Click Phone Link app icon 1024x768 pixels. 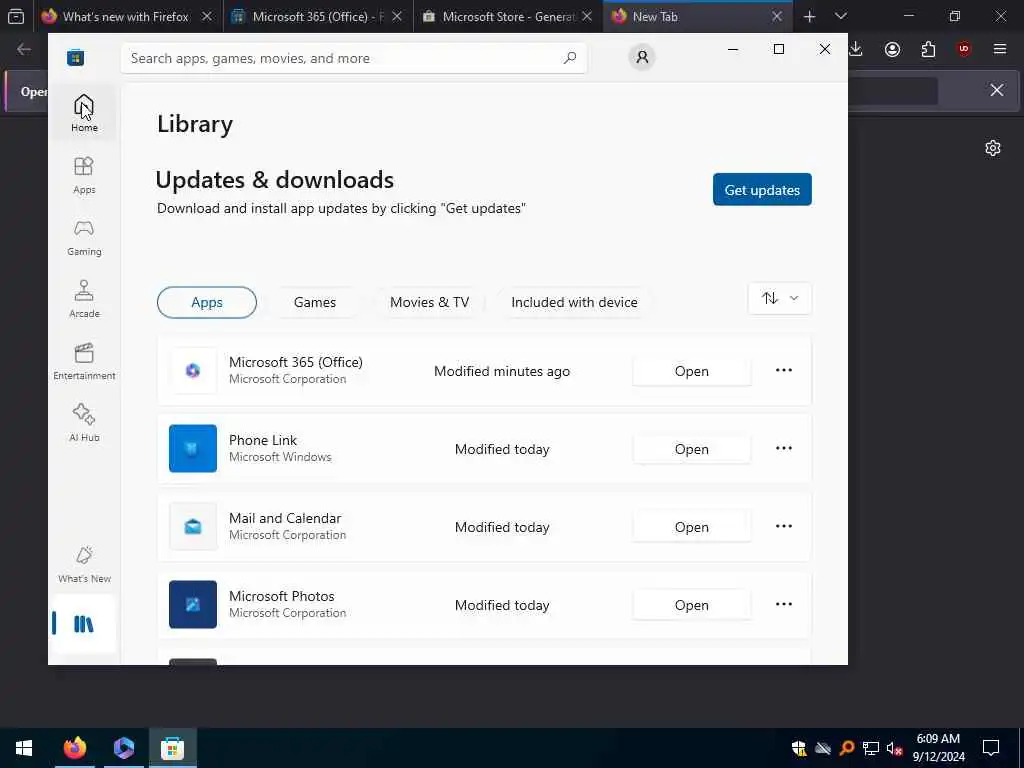coord(193,449)
